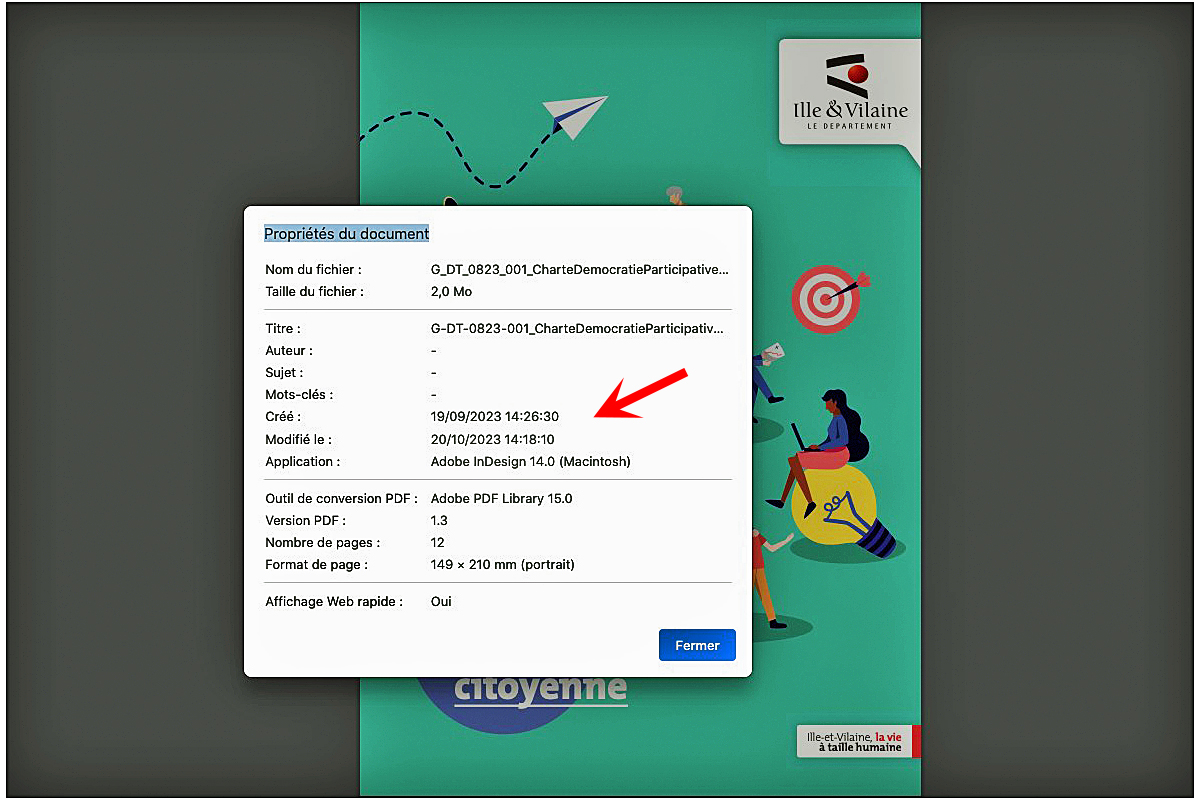Click the Créé date 19/09/2023 14:26:30
This screenshot has height=800, width=1200.
point(494,417)
